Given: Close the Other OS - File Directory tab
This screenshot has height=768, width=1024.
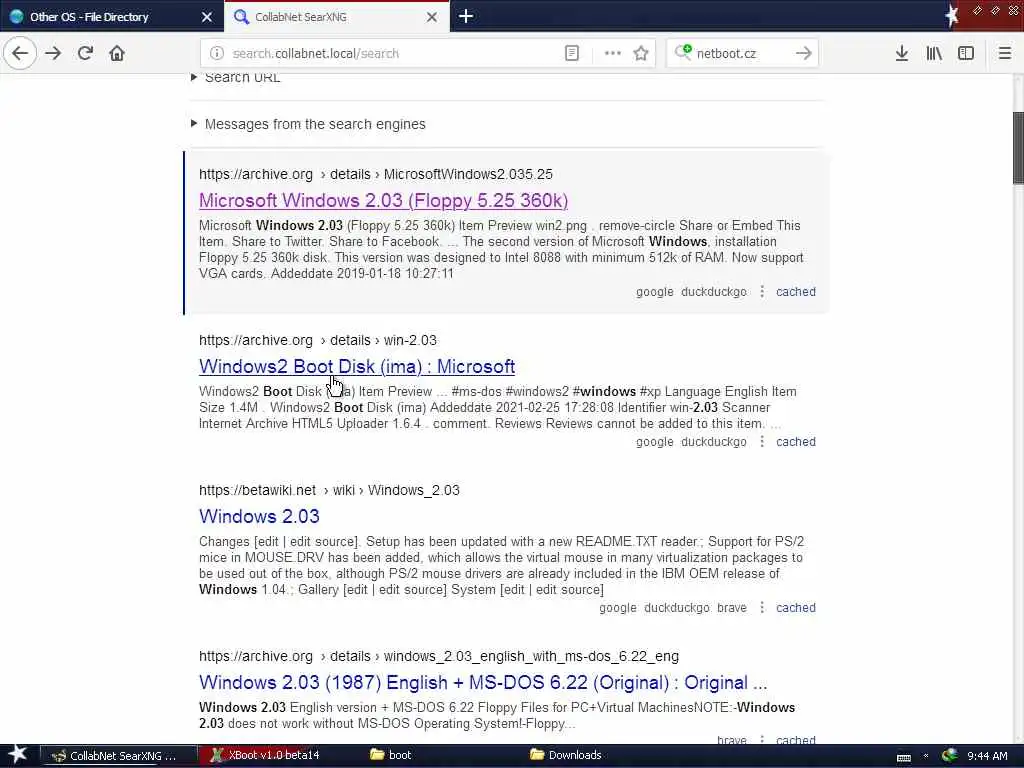Looking at the screenshot, I should (207, 17).
